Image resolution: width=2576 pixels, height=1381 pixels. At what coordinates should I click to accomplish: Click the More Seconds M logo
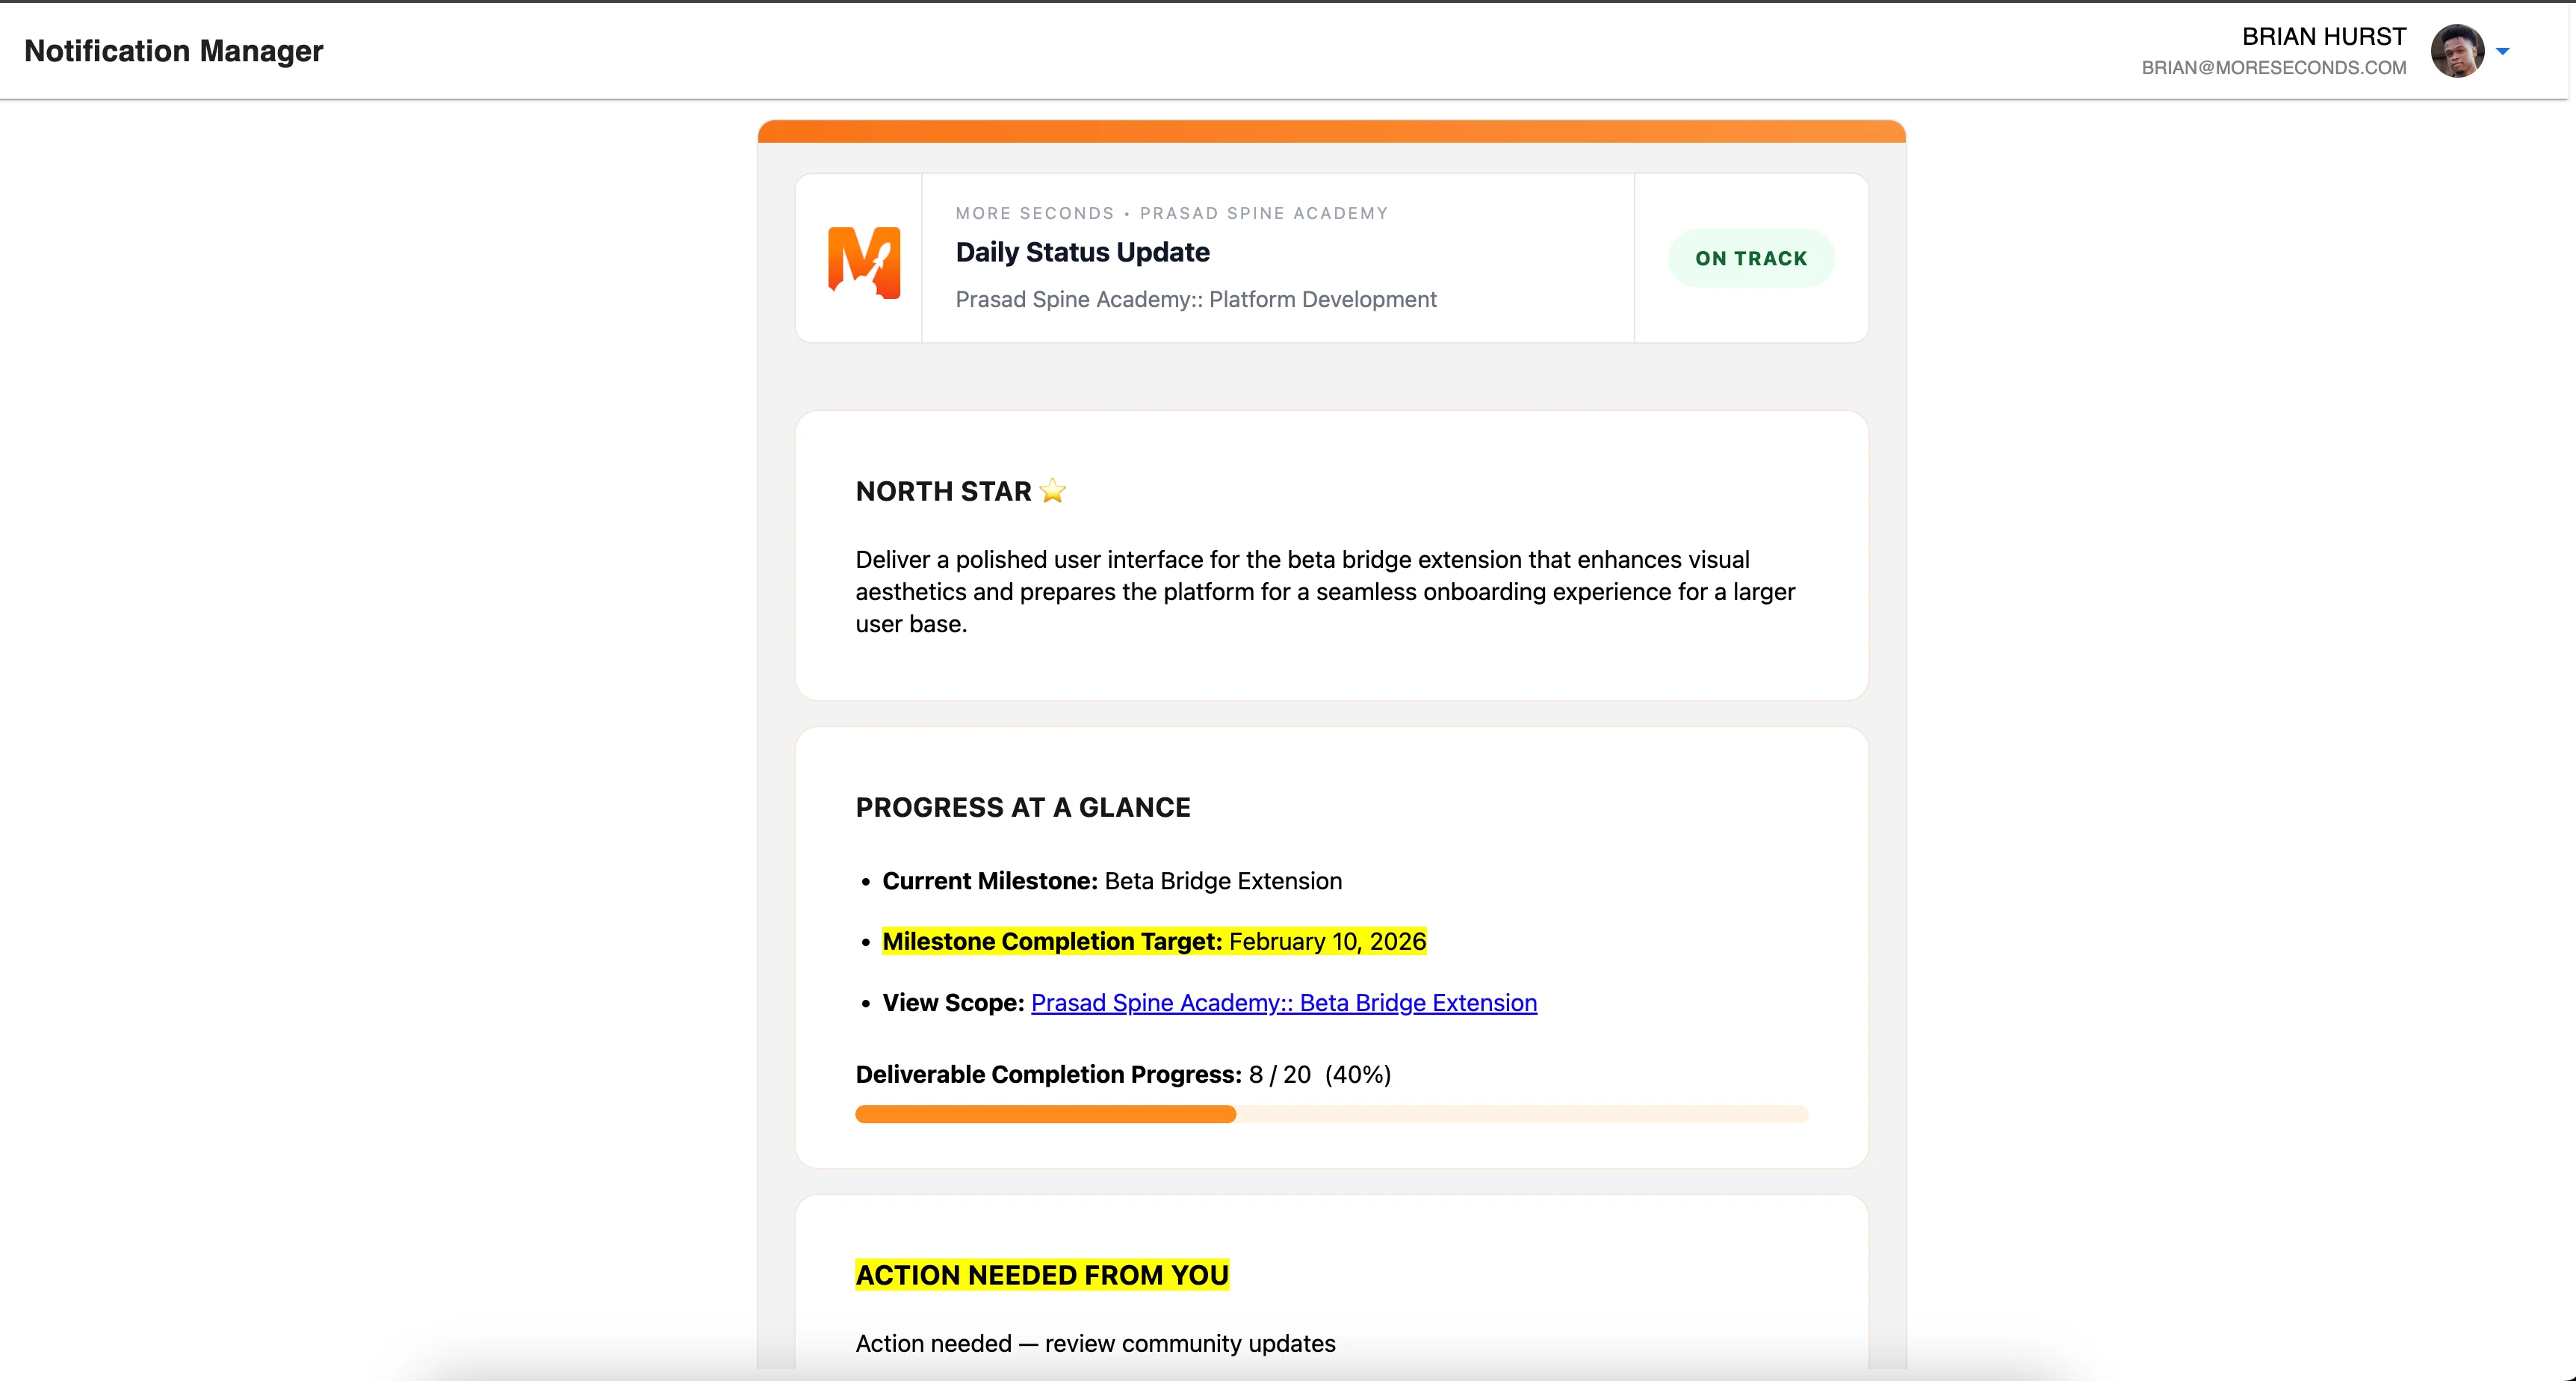point(863,262)
